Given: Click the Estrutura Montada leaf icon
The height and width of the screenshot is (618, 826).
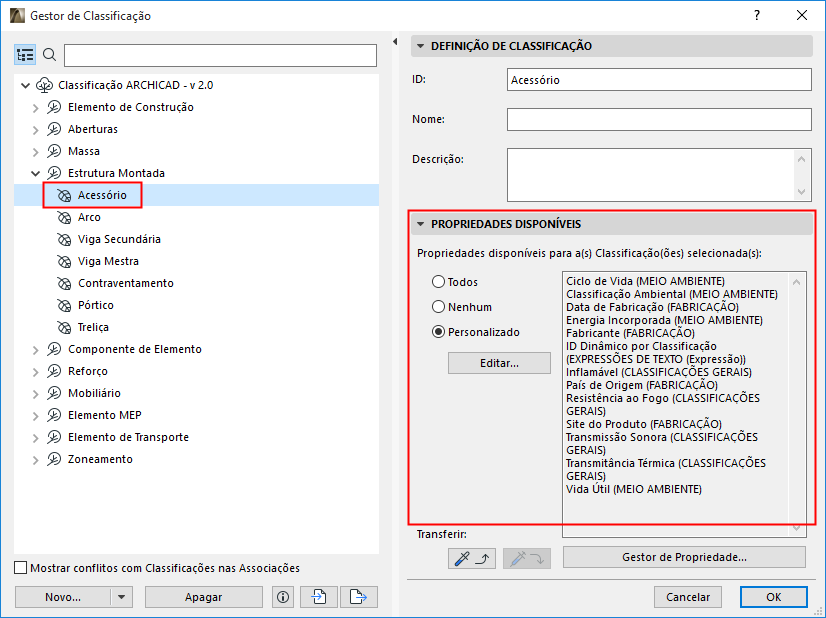Looking at the screenshot, I should pos(54,173).
